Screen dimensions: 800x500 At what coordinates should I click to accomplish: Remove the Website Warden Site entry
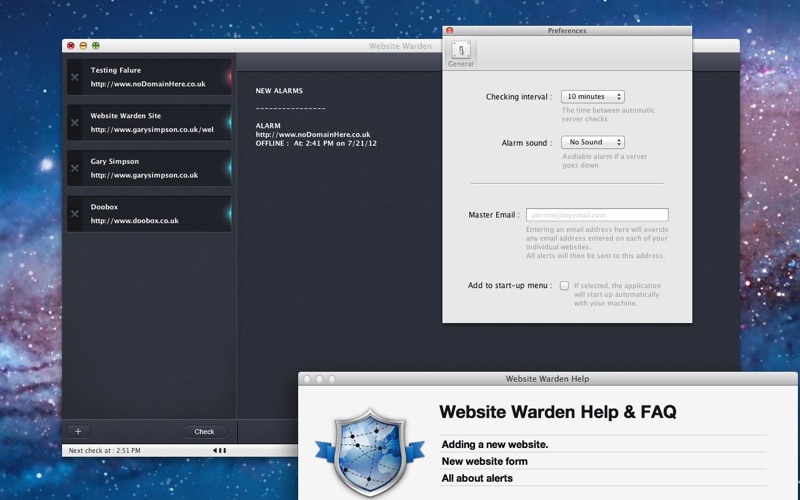(75, 122)
